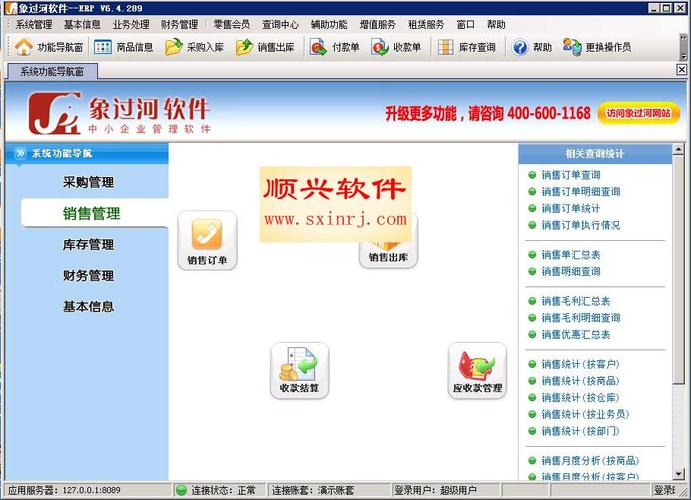Viewport: 691px width, 500px height.
Task: Open the 销售订单统计 link
Action: pos(571,208)
